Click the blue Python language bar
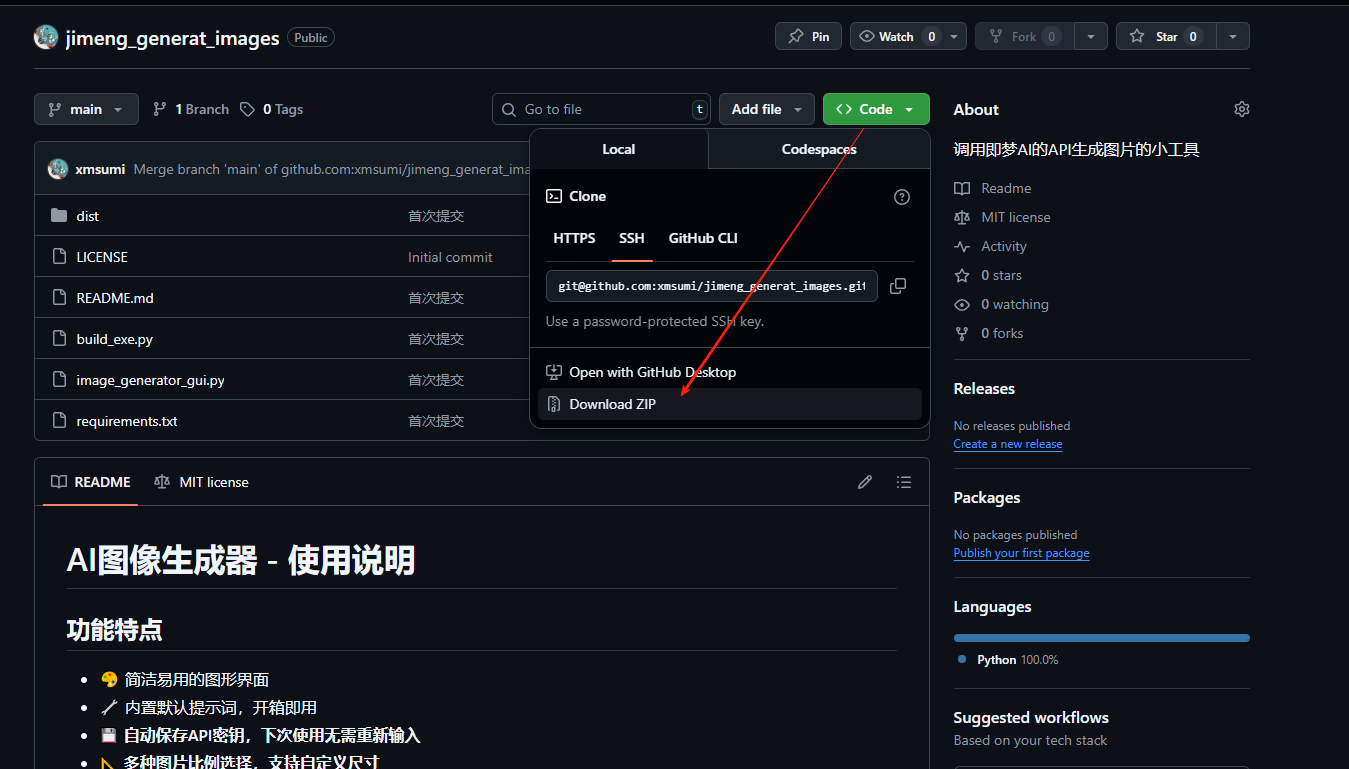 tap(1102, 637)
